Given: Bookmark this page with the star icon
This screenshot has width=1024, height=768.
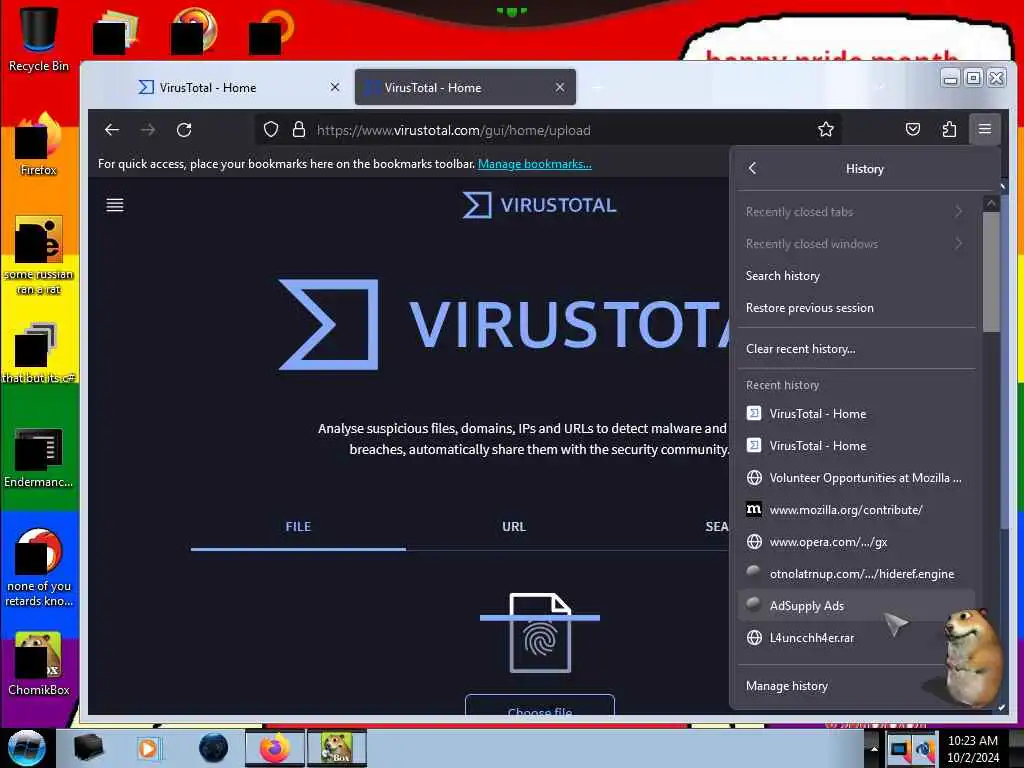Looking at the screenshot, I should [x=825, y=129].
